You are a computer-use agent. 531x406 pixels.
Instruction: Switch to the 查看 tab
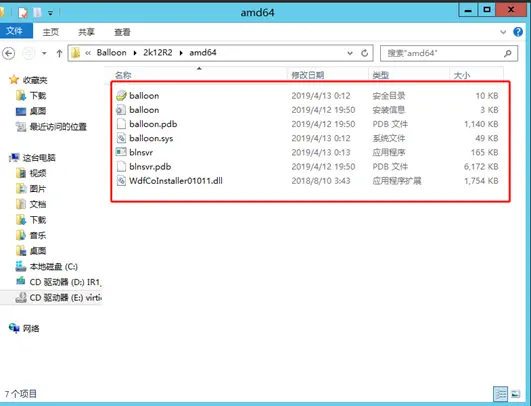122,32
